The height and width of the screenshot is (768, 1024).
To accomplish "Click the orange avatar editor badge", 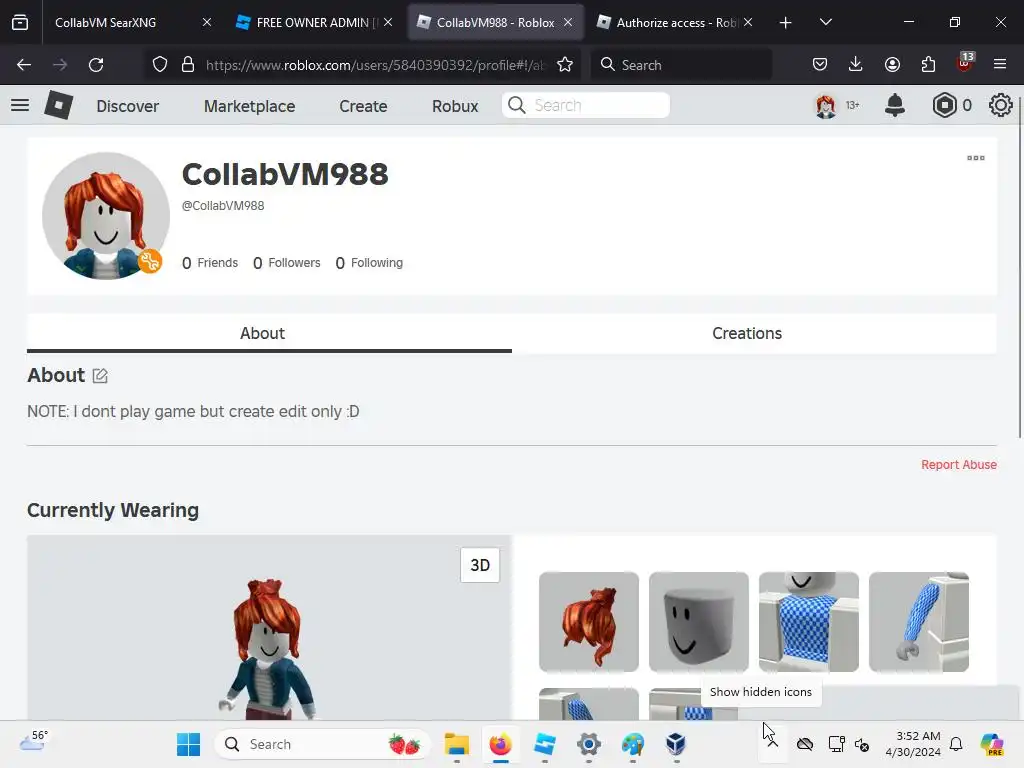I will tap(150, 261).
